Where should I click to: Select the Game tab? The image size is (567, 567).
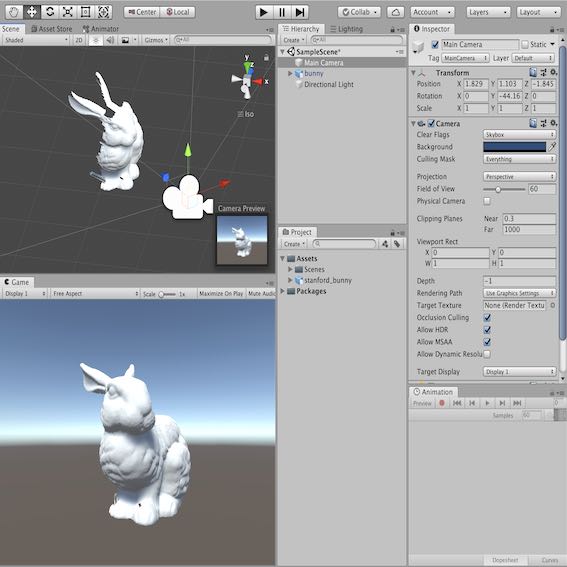17,282
